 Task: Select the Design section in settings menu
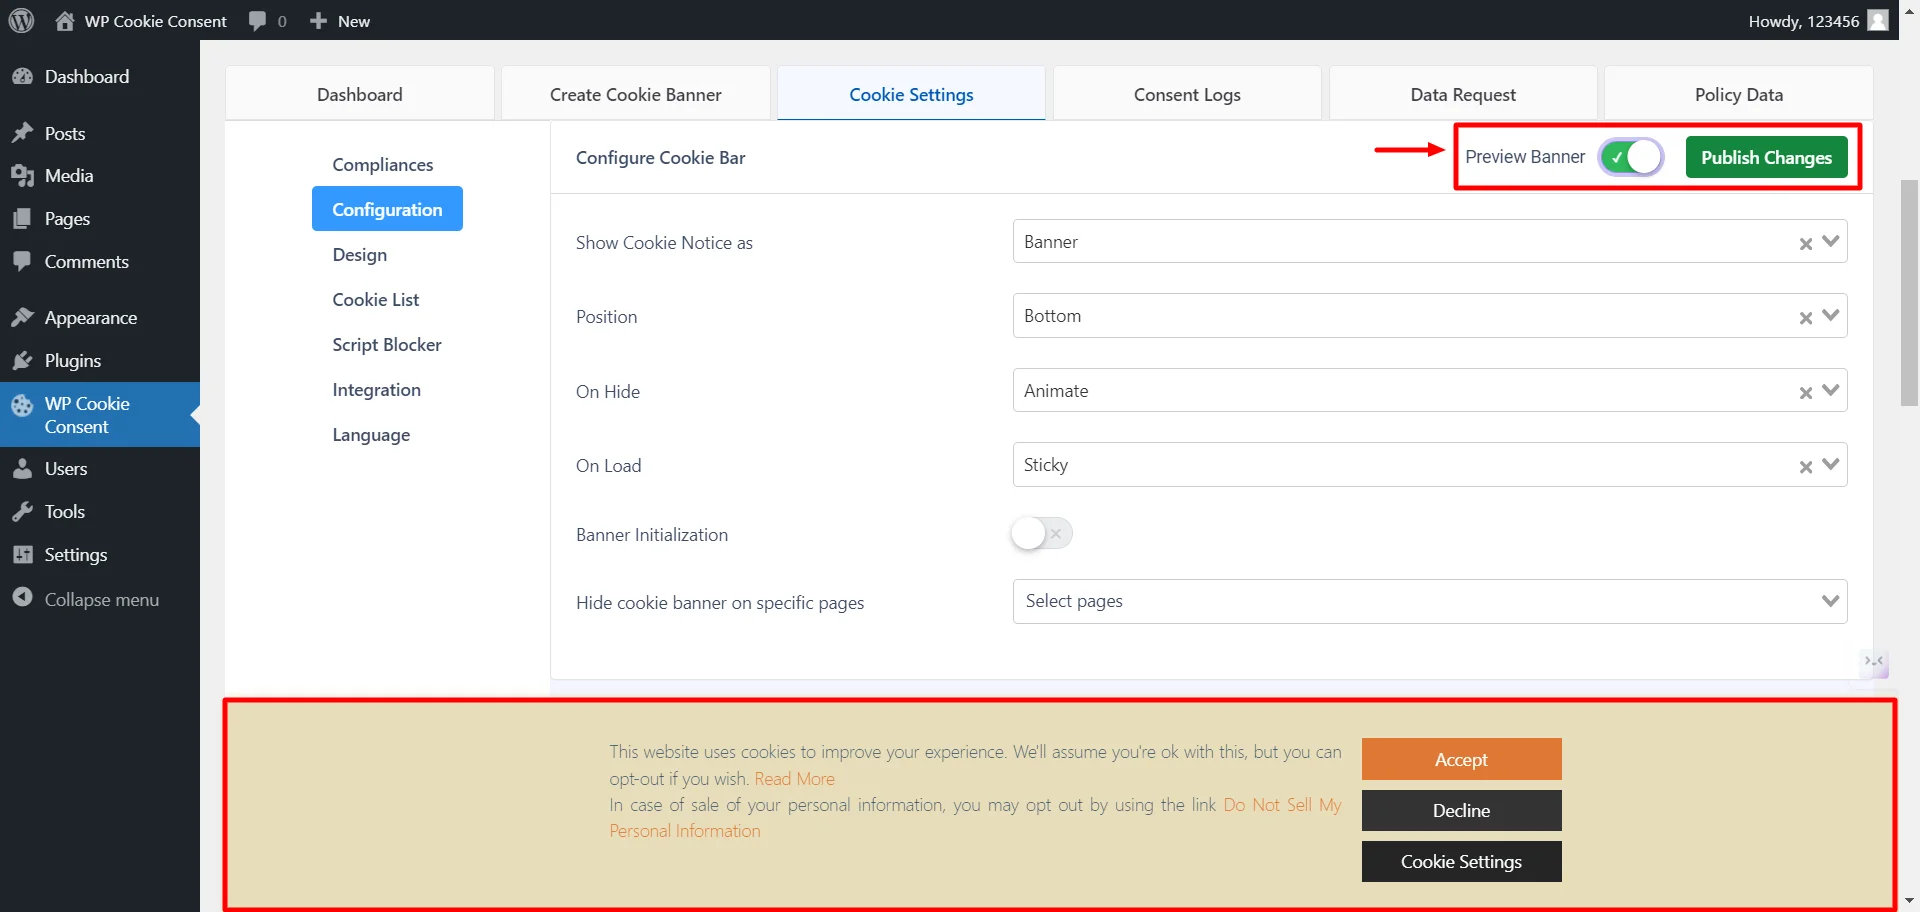(x=359, y=254)
